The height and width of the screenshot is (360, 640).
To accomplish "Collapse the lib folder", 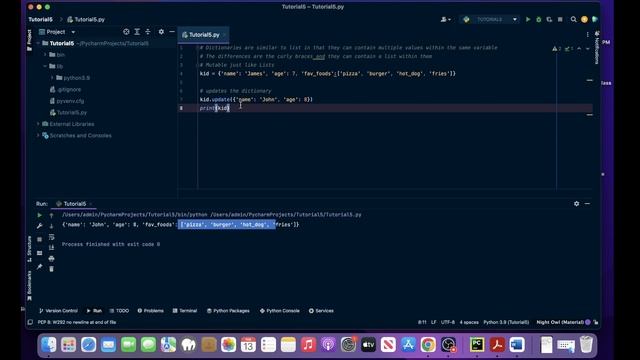I will click(x=45, y=66).
